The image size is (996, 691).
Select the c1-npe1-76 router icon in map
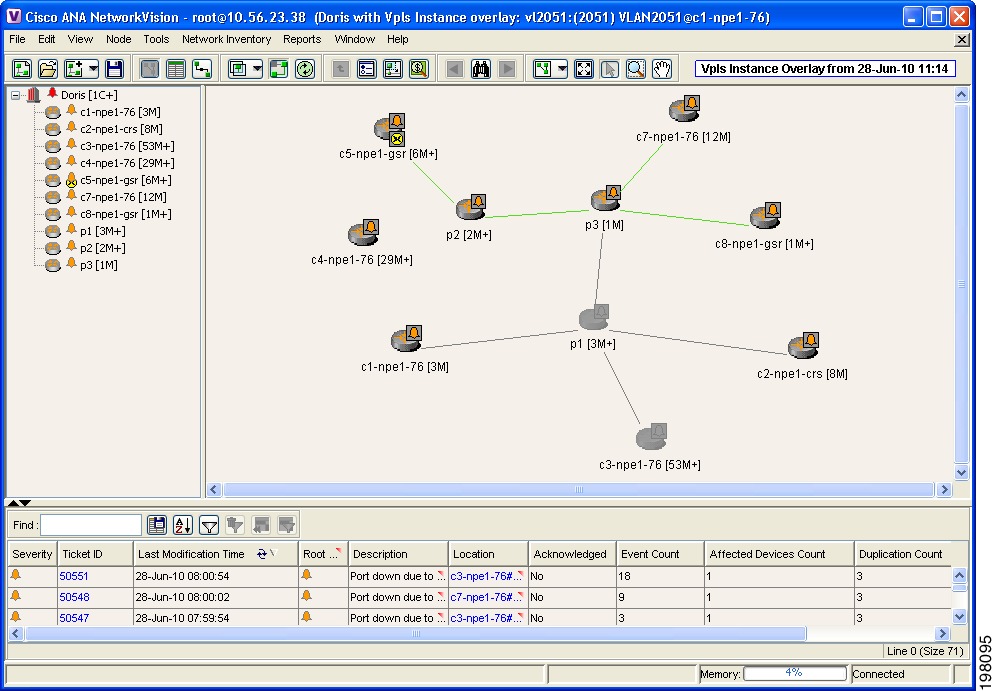point(407,339)
